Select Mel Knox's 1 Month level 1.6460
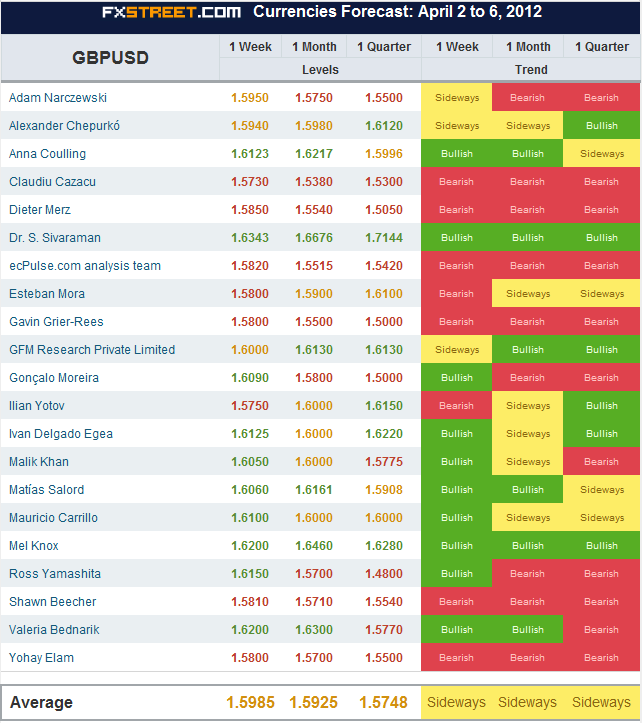The width and height of the screenshot is (642, 723). pyautogui.click(x=314, y=546)
